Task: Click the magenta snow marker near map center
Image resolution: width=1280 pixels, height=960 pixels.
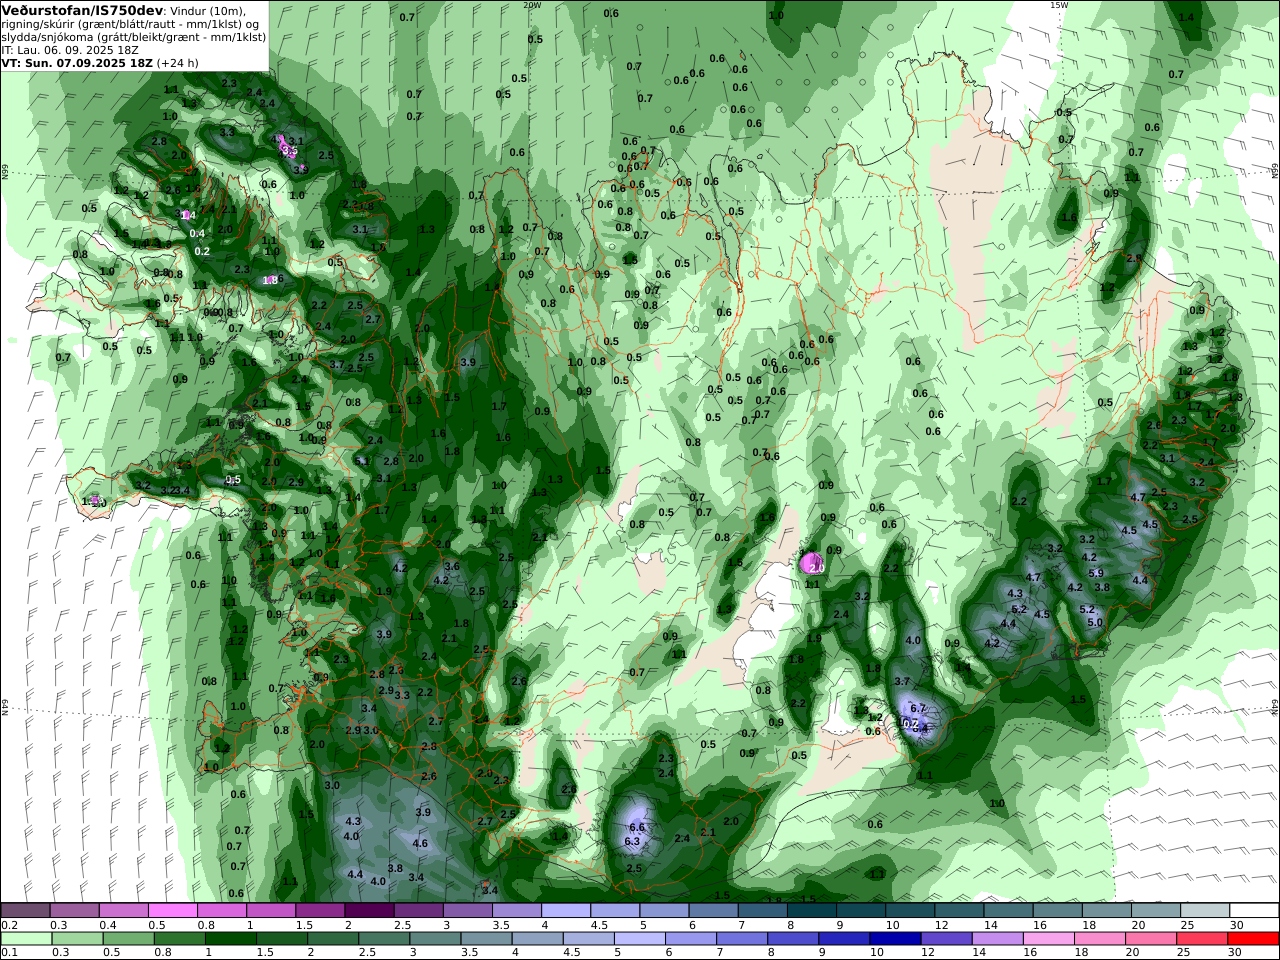Action: [811, 563]
